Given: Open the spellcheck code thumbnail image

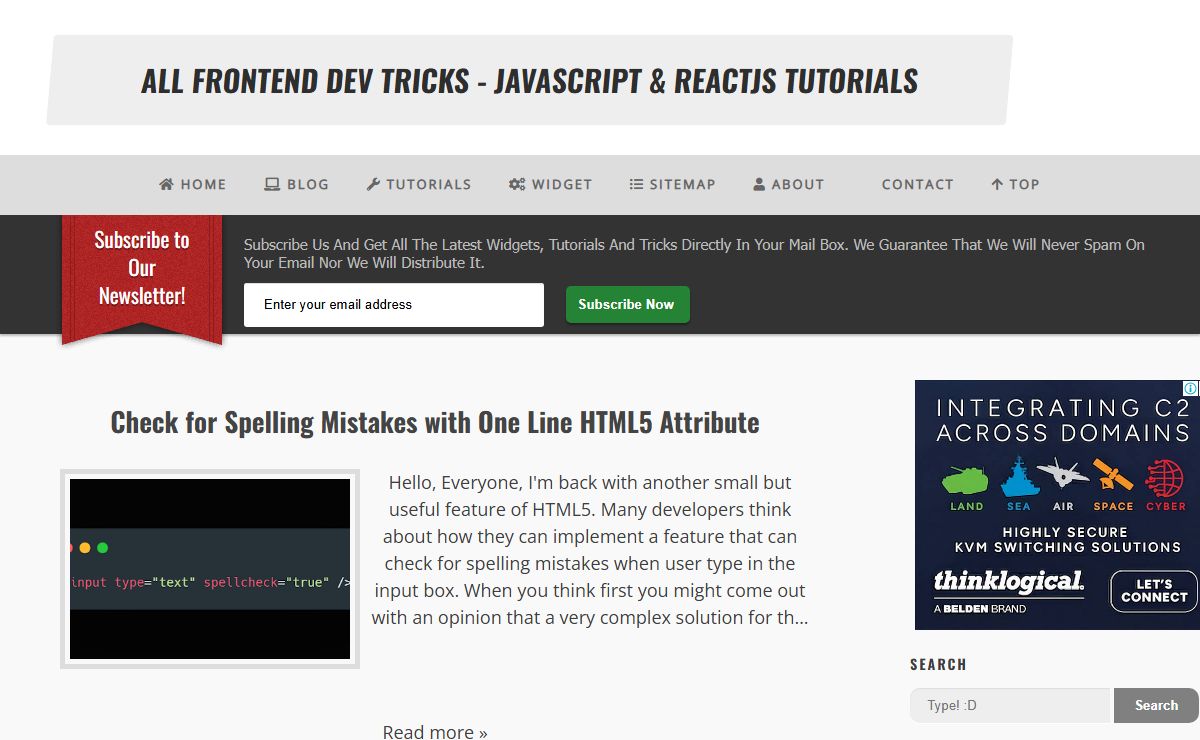Looking at the screenshot, I should (x=210, y=569).
